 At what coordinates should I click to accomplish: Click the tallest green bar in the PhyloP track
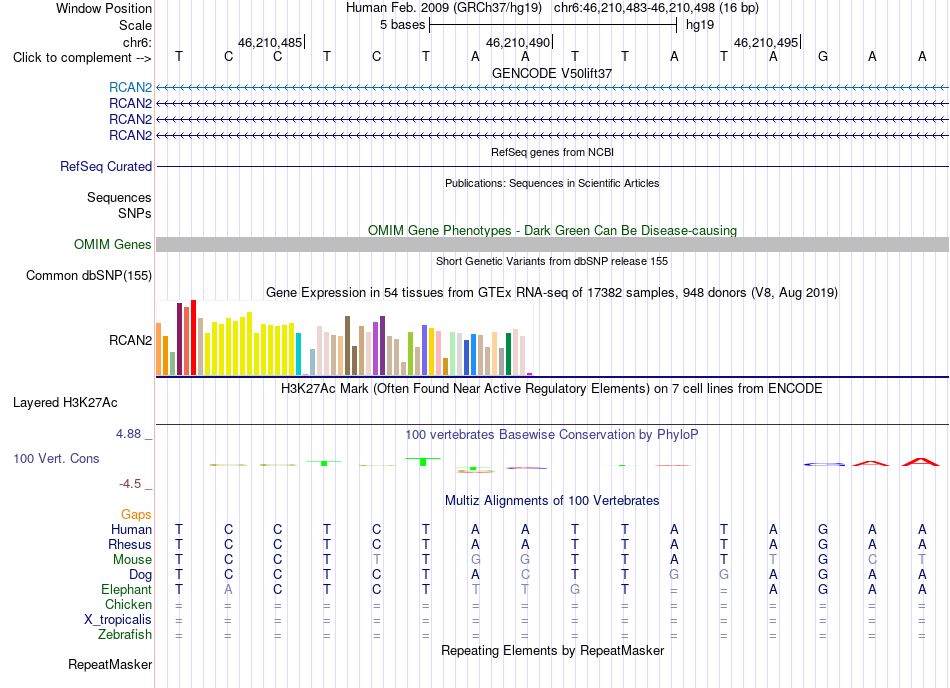[423, 462]
